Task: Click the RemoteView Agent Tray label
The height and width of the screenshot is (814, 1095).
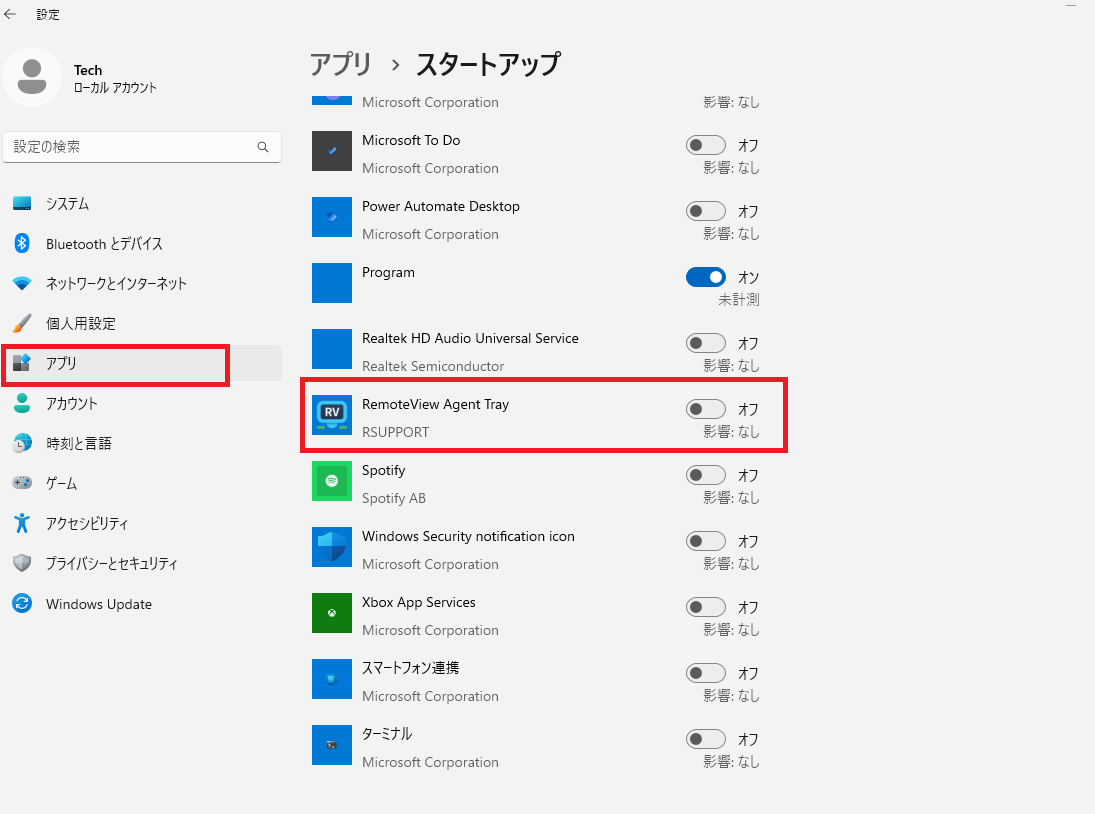Action: click(435, 404)
